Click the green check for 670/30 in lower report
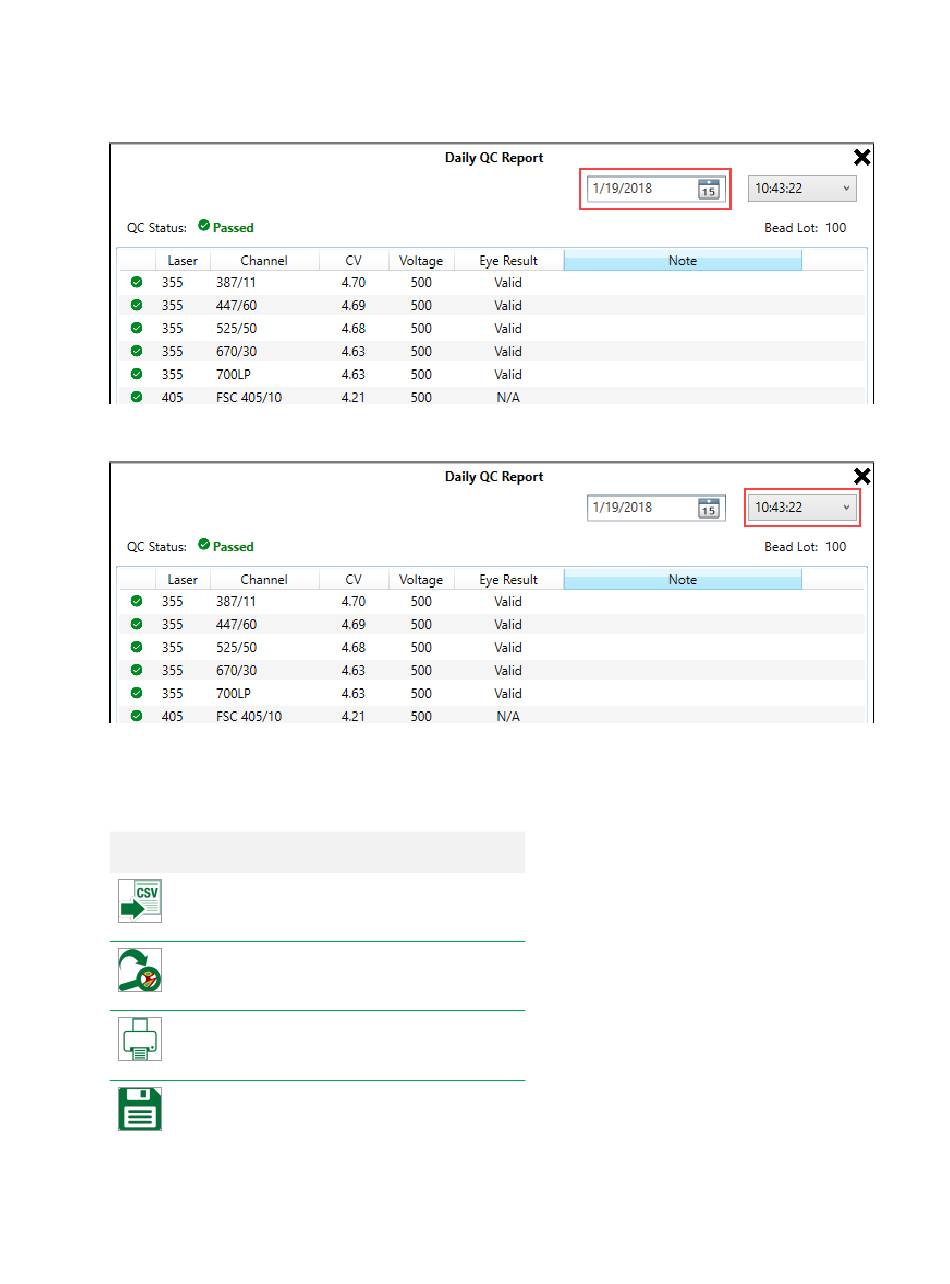The image size is (950, 1284). 137,670
